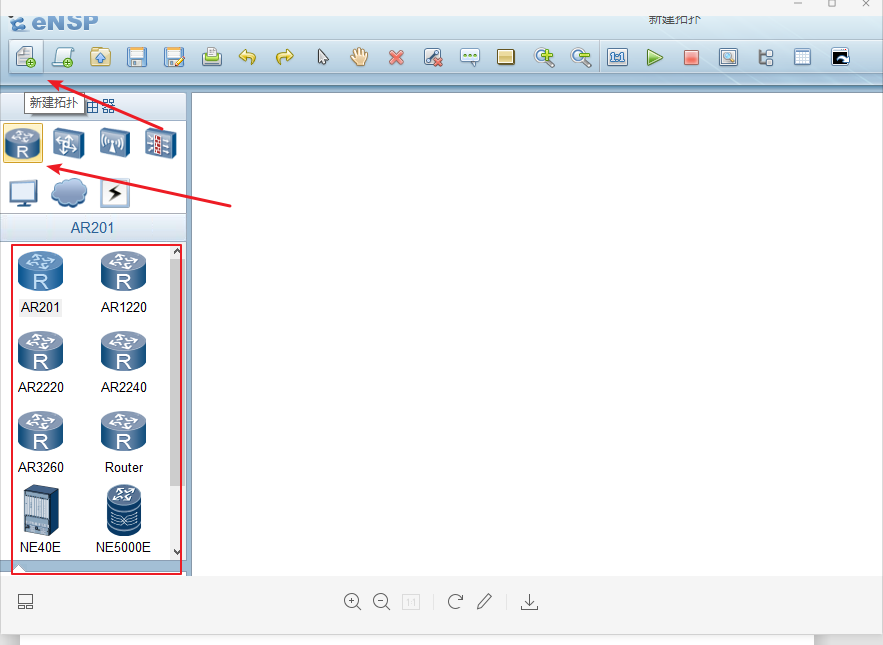The height and width of the screenshot is (645, 883).
Task: Choose the NE5000E device
Action: pos(123,519)
